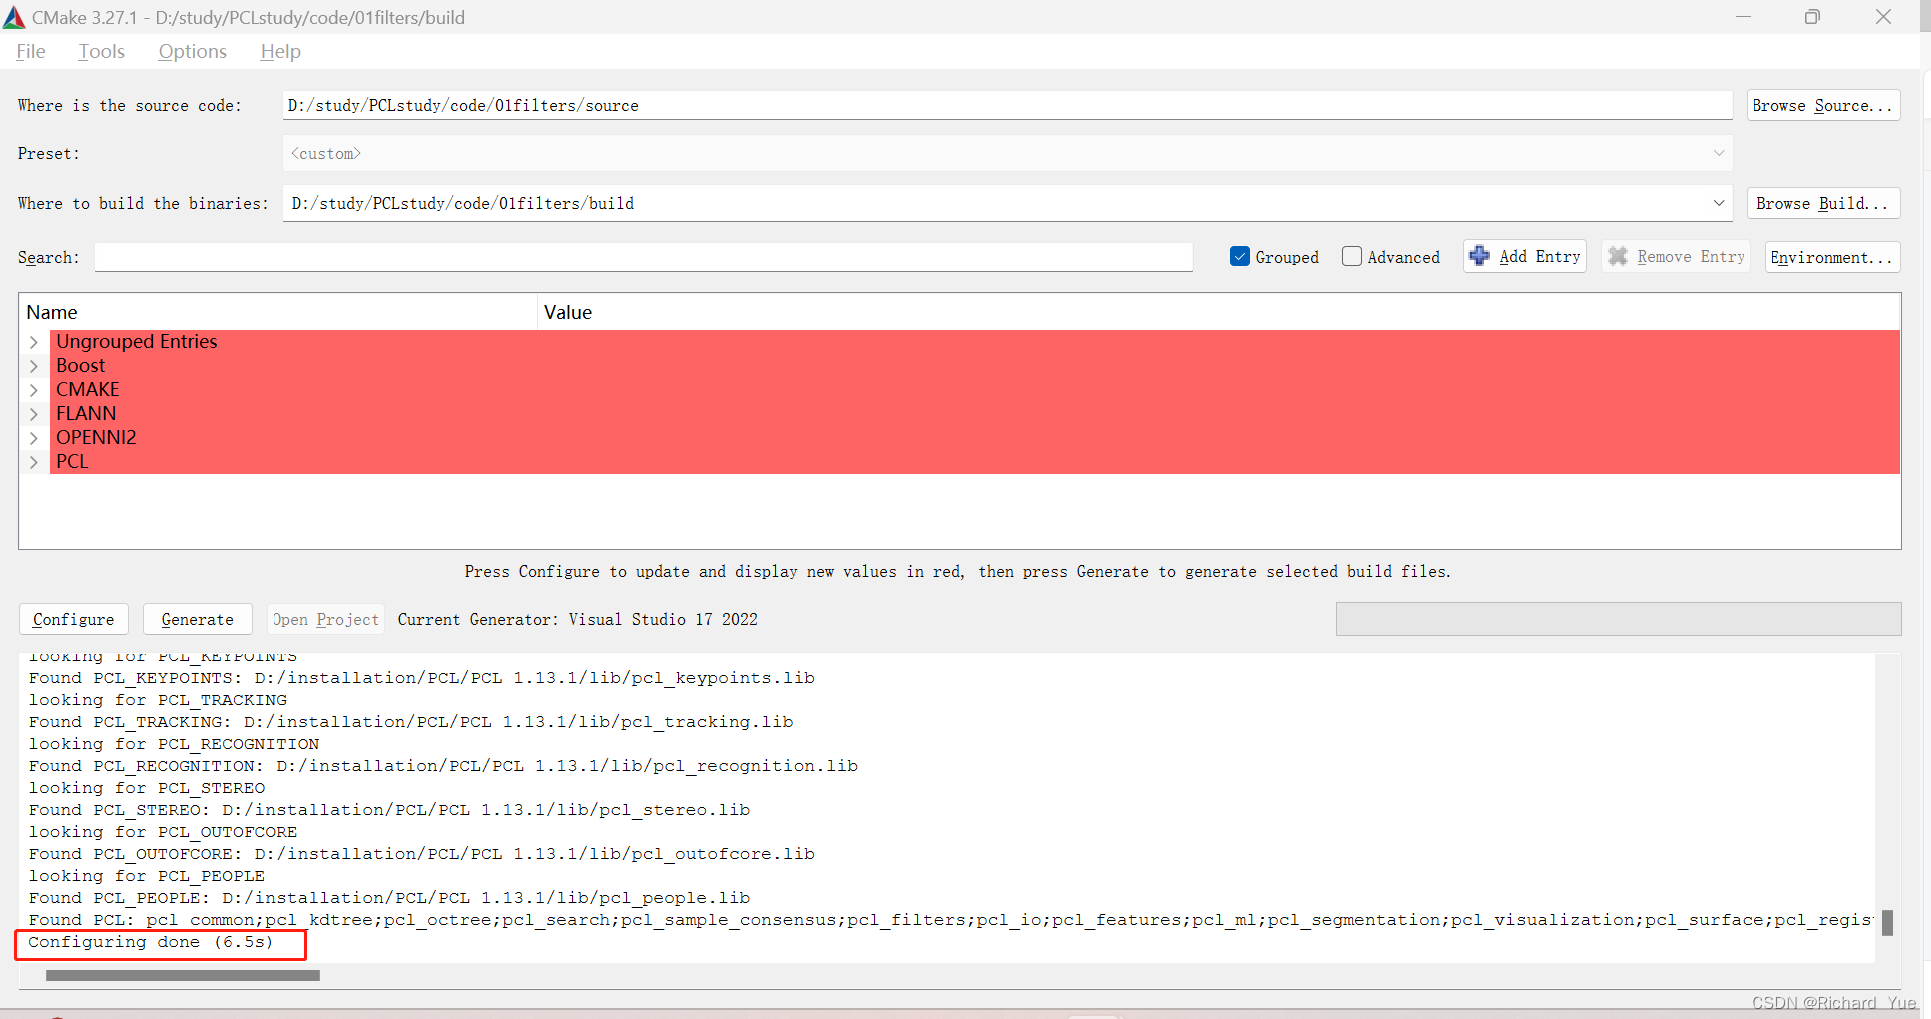The width and height of the screenshot is (1931, 1019).
Task: Click 'Found PCL_STEREO' log line
Action: pyautogui.click(x=389, y=810)
